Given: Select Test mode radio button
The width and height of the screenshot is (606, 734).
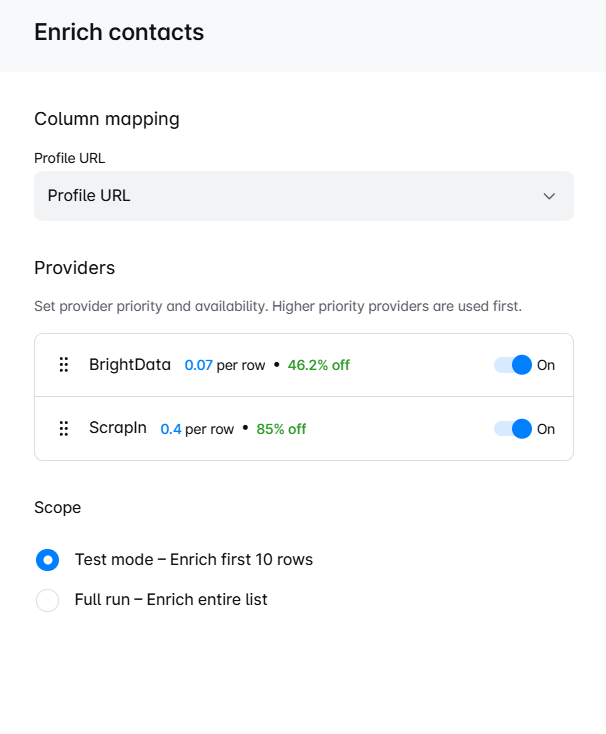Looking at the screenshot, I should coord(47,560).
